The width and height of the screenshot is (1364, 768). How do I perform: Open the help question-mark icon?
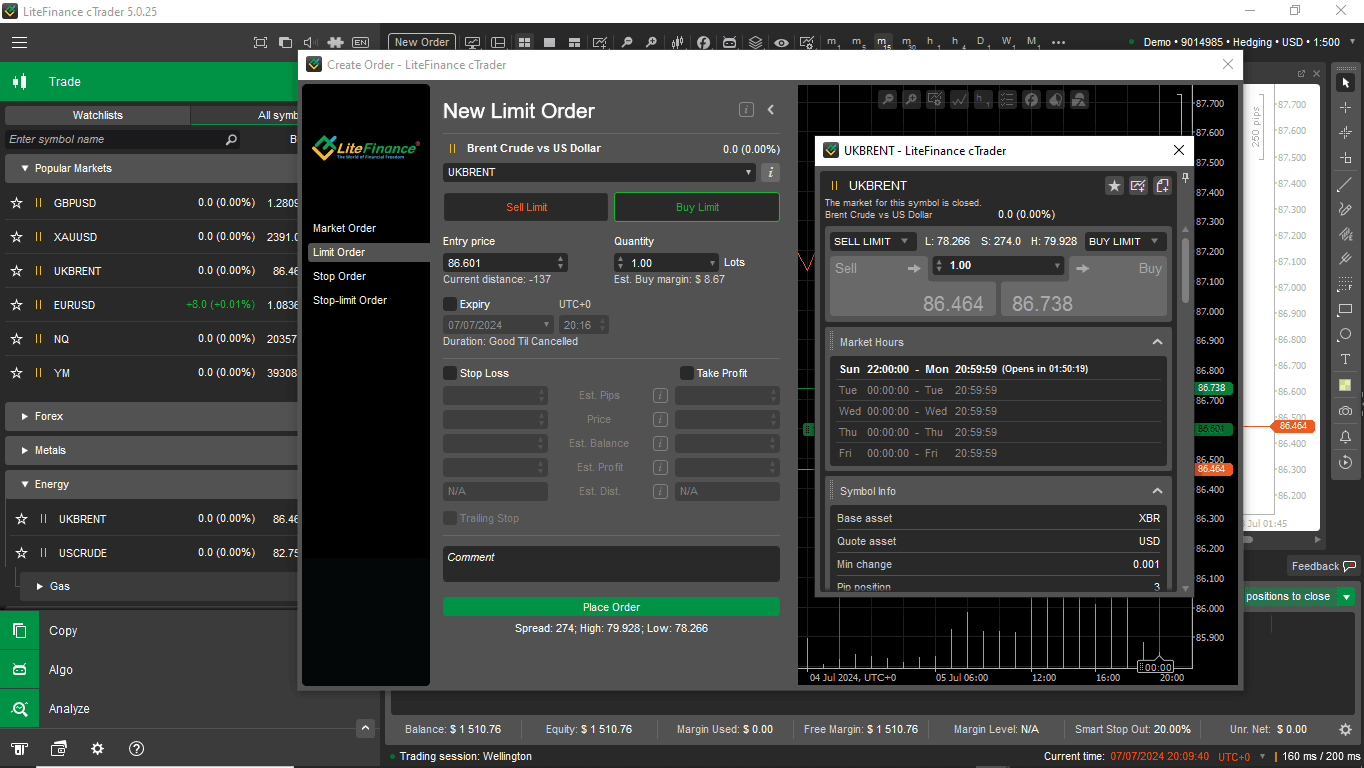(x=137, y=748)
